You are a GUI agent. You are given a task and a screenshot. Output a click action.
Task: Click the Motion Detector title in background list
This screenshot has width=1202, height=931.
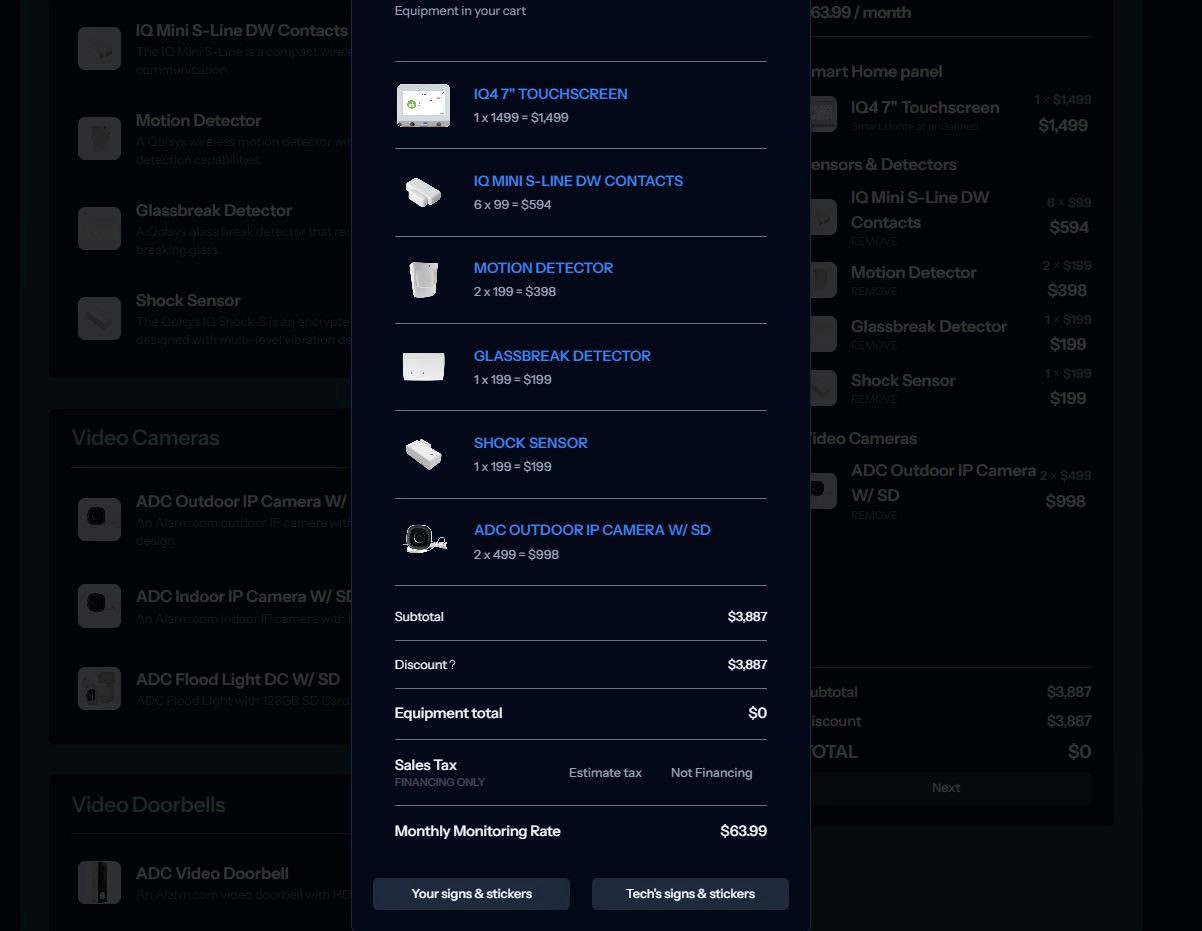pos(198,121)
